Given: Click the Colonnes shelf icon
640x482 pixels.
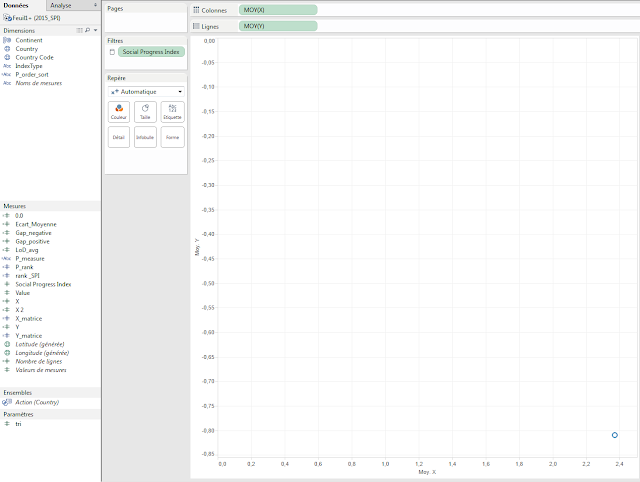Looking at the screenshot, I should (x=196, y=10).
